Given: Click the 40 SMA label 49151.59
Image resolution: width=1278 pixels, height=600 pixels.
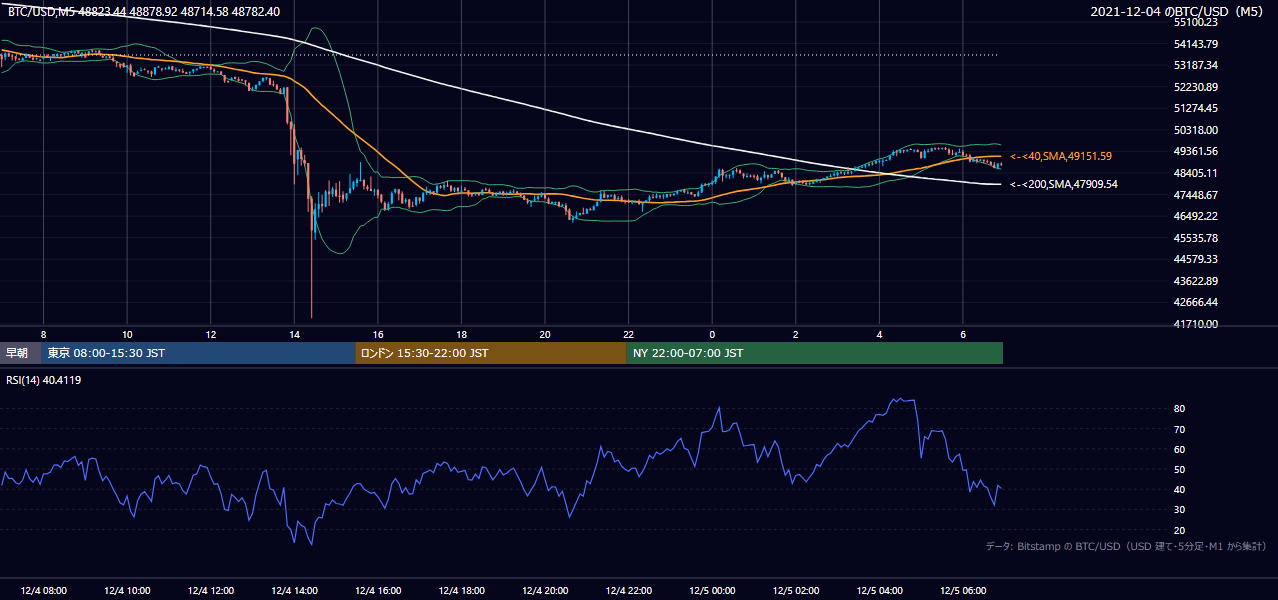Looking at the screenshot, I should (1060, 156).
